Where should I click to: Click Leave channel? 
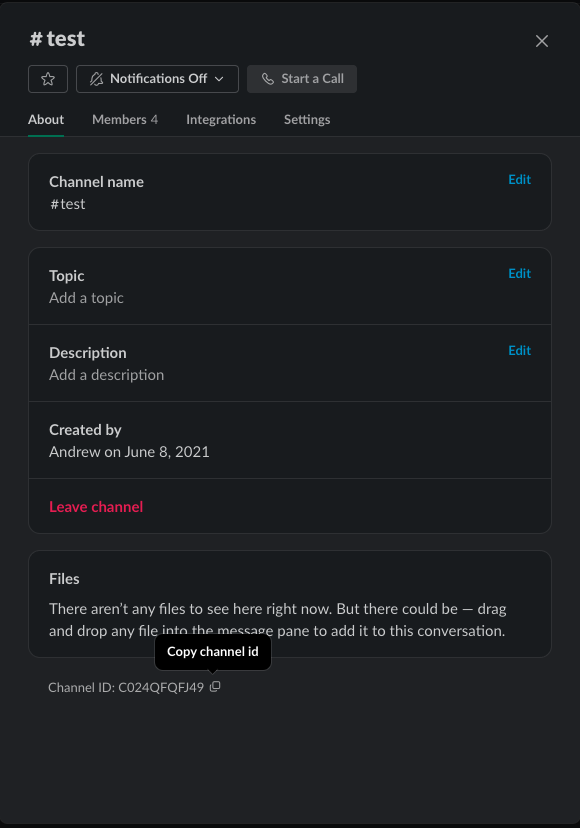[95, 506]
